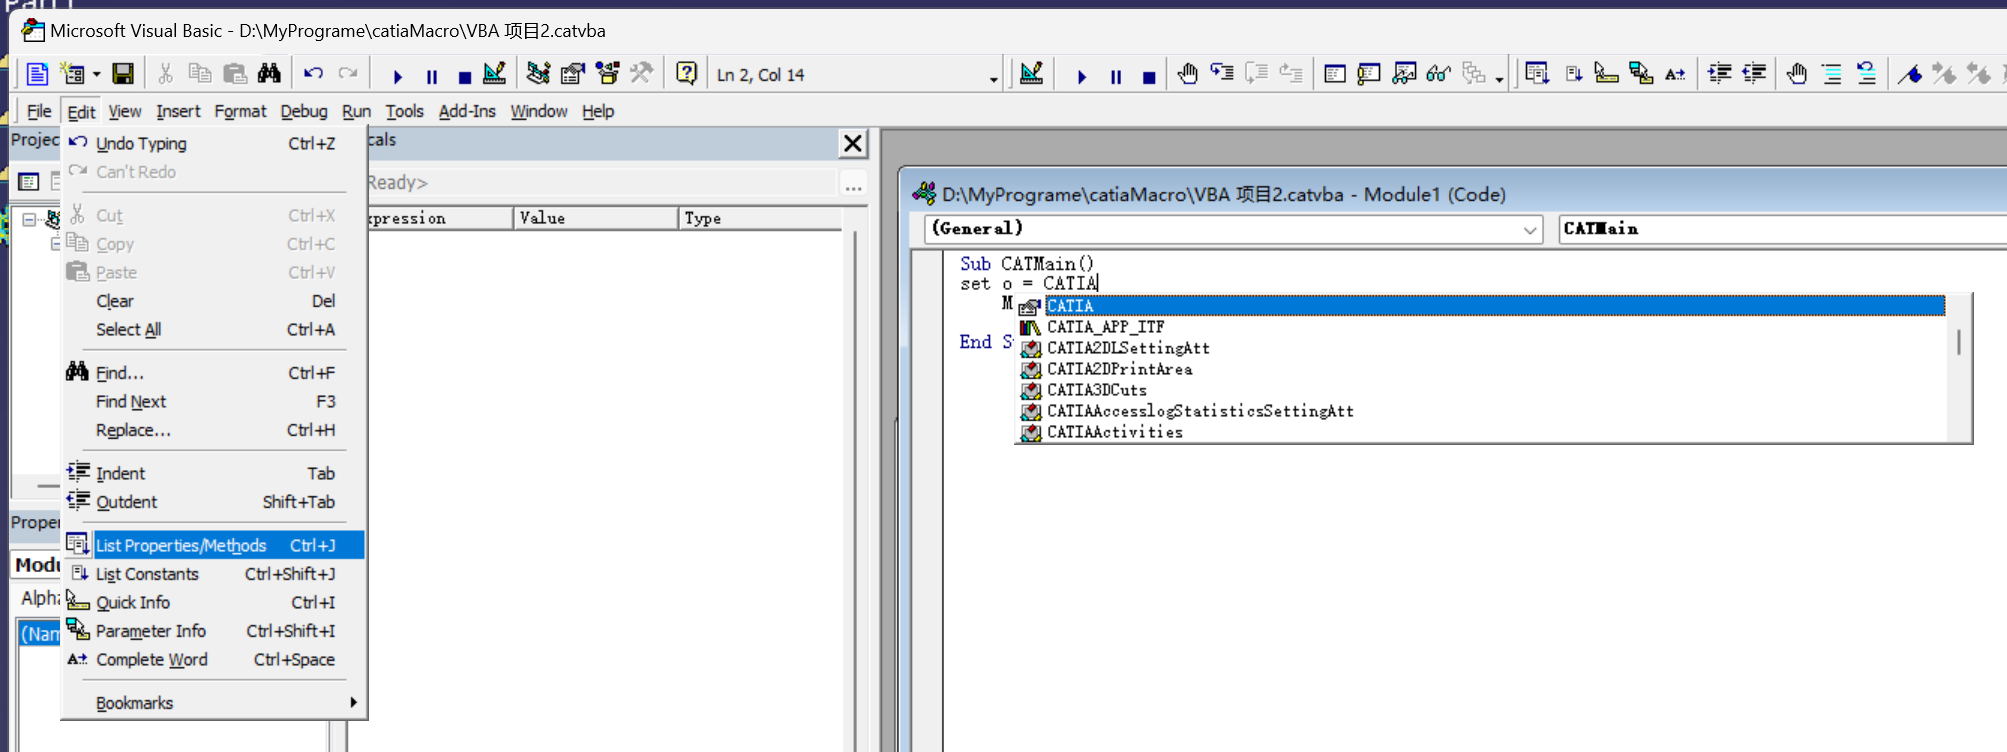
Task: Click Run Sub in the Standard toolbar
Action: tap(397, 76)
